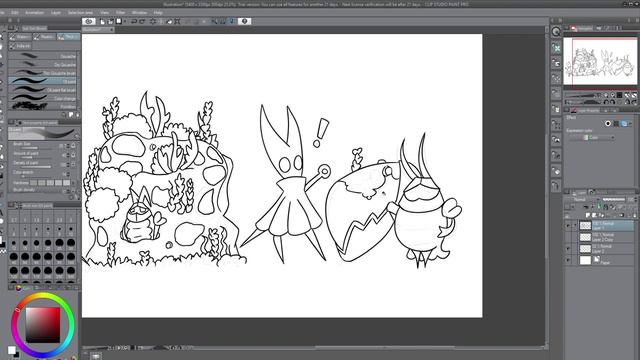Click the Open file icon in command bar
The height and width of the screenshot is (360, 640).
pyautogui.click(x=110, y=21)
